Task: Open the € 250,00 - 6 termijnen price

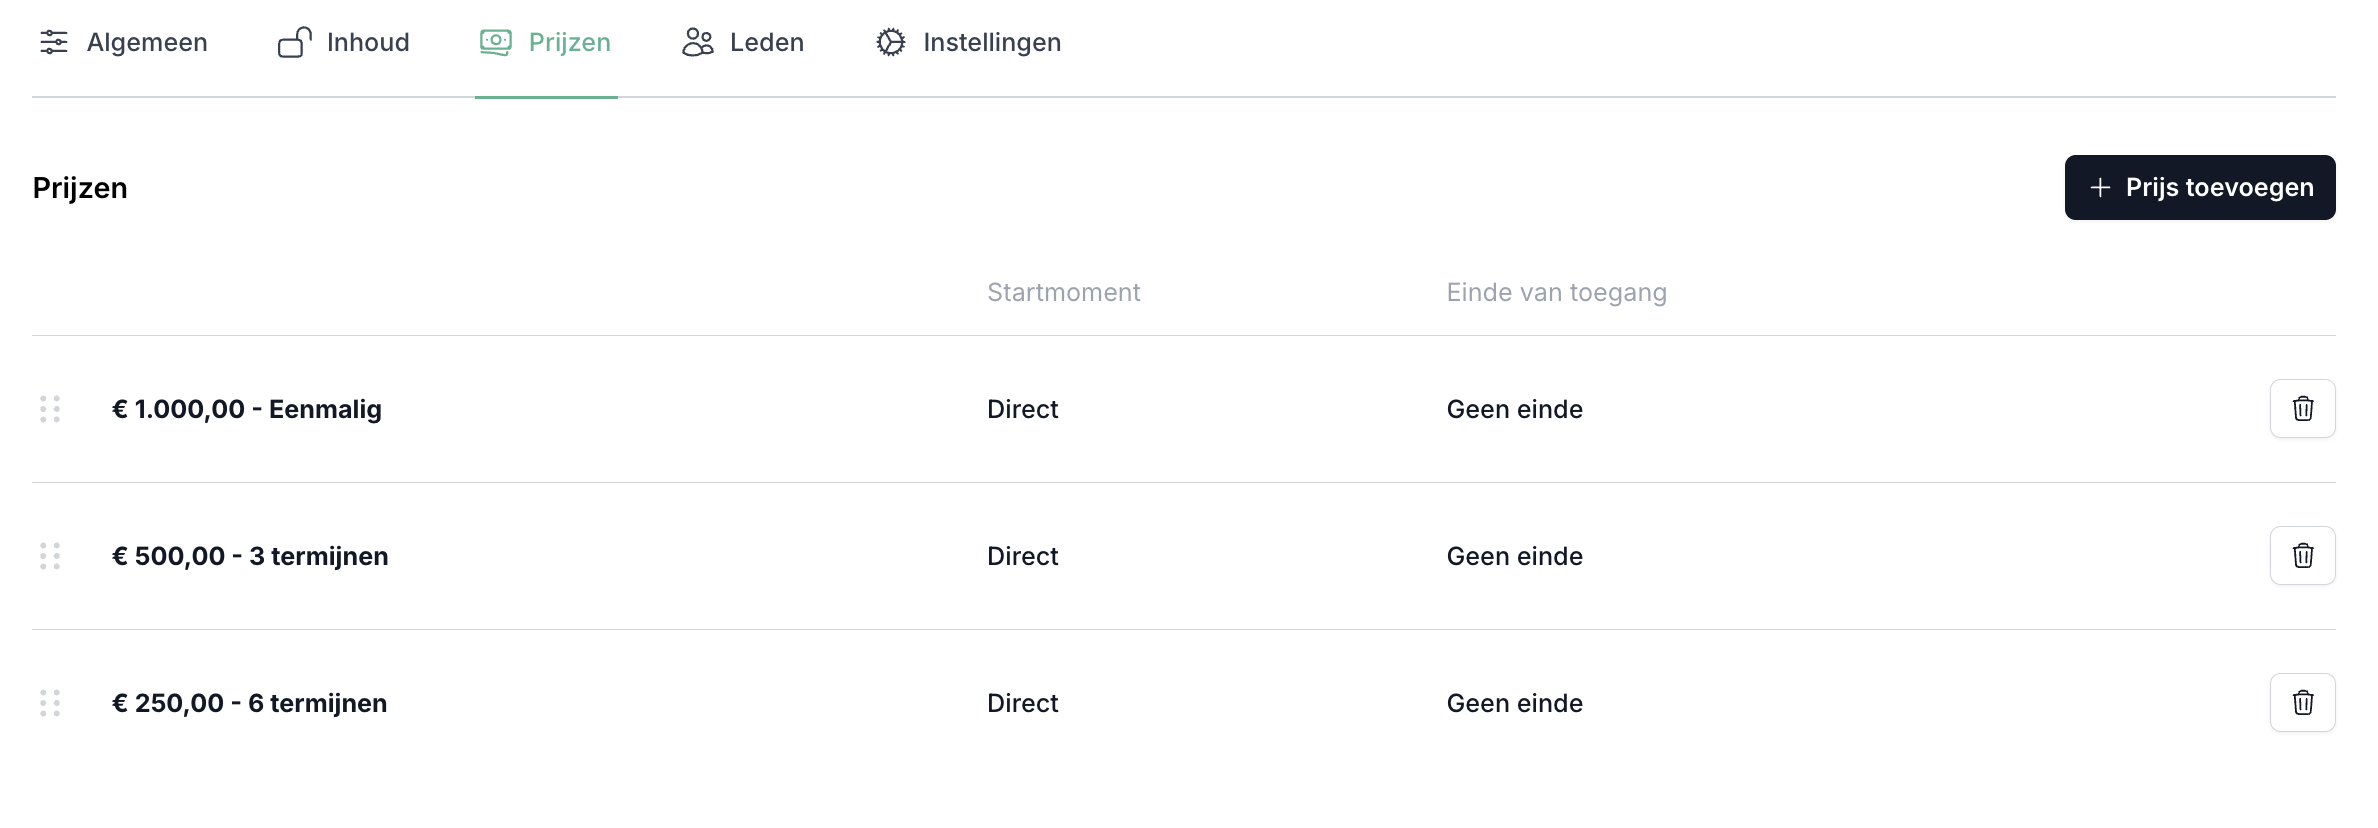Action: tap(249, 703)
